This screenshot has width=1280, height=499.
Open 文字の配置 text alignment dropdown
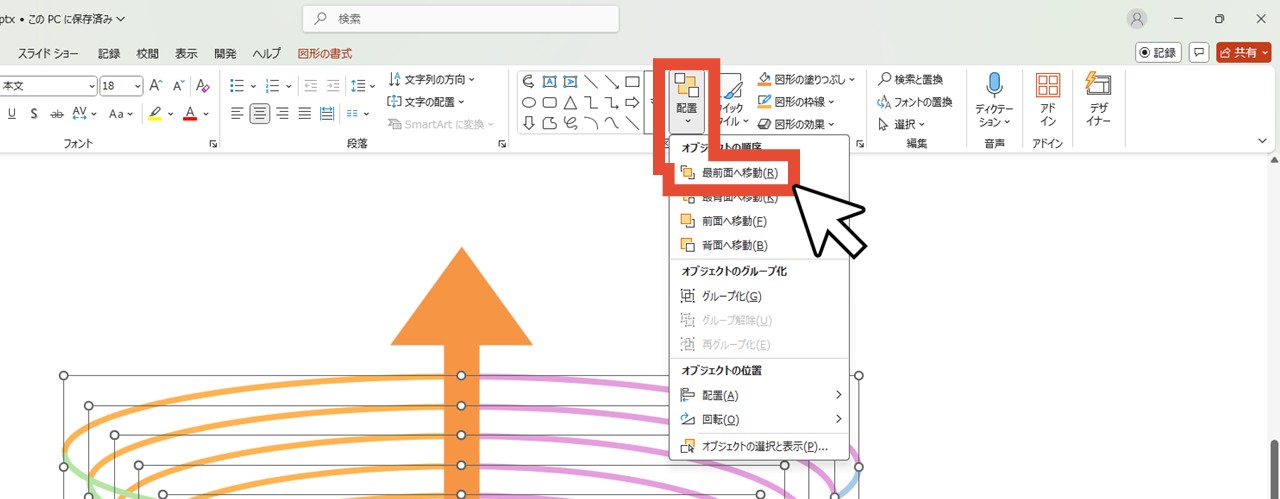tap(426, 102)
